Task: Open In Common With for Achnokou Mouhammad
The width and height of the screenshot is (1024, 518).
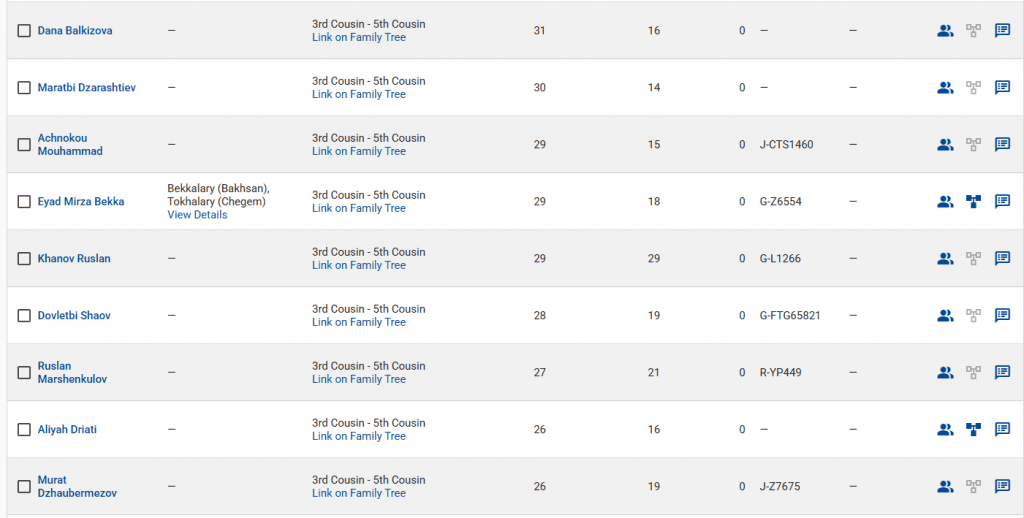Action: coord(945,144)
